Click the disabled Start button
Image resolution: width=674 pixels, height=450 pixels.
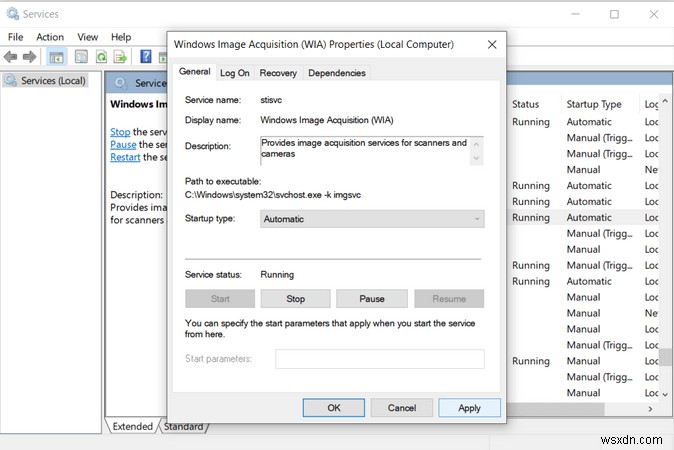[220, 299]
